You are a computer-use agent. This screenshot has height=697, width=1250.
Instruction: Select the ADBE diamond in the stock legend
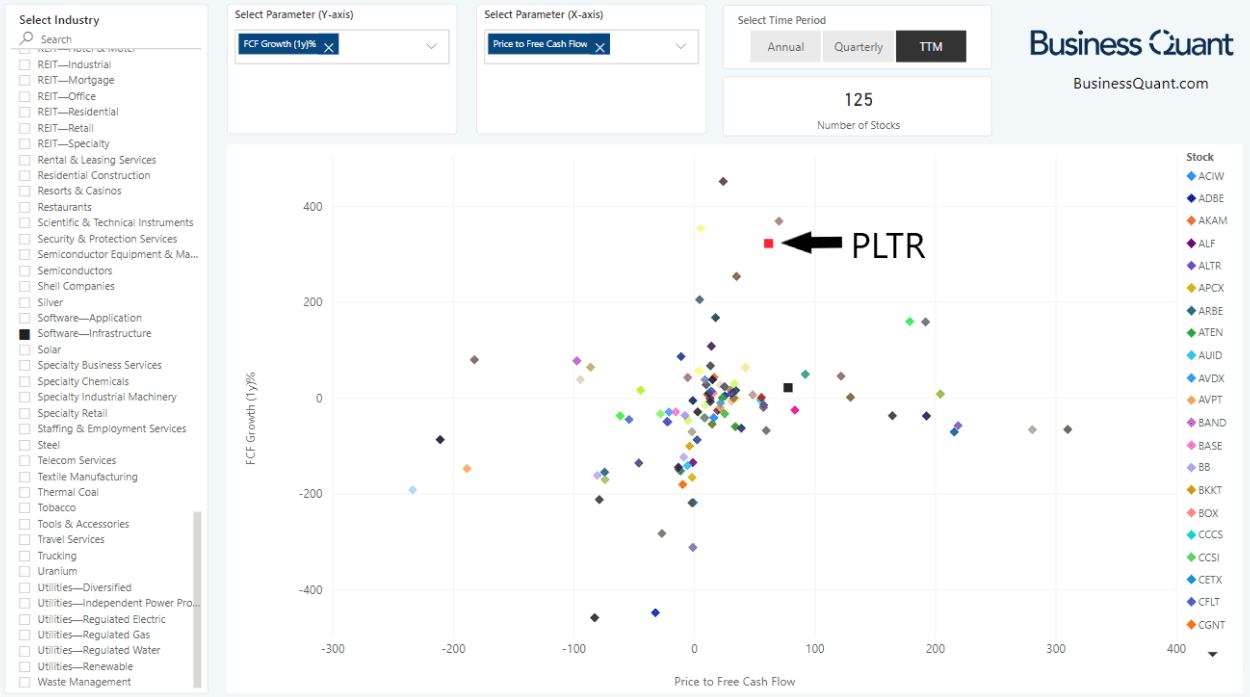tap(1191, 198)
